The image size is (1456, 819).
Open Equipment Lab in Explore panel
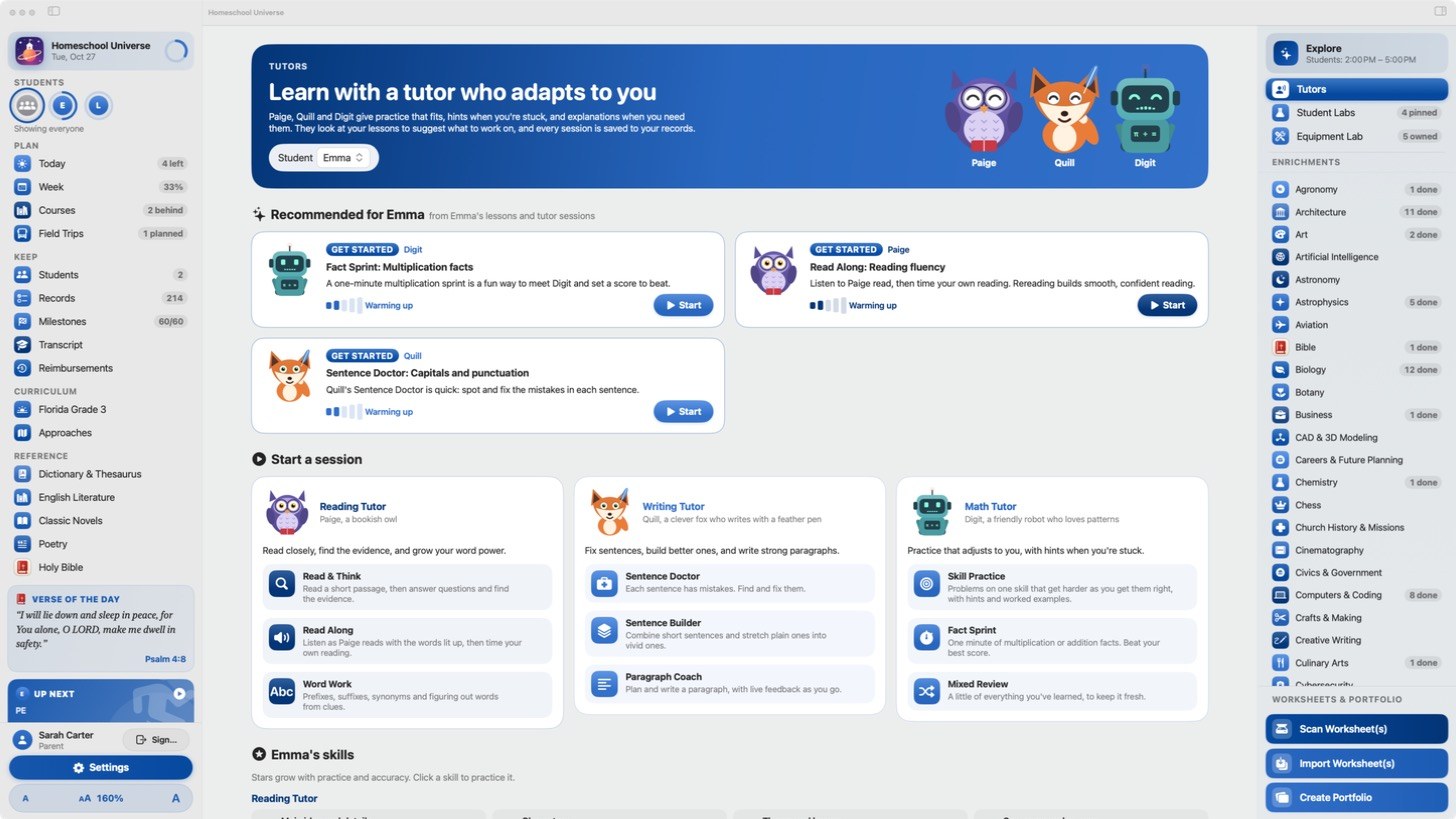pos(1356,136)
